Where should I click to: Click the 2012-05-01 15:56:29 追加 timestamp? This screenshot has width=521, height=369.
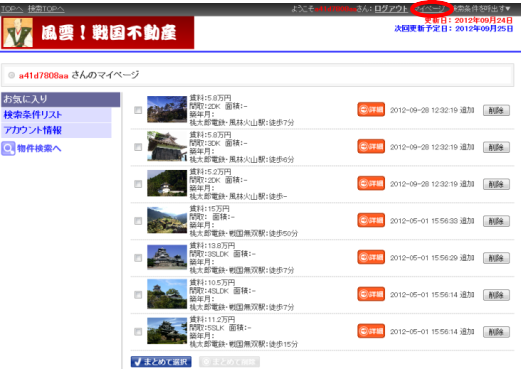click(432, 258)
